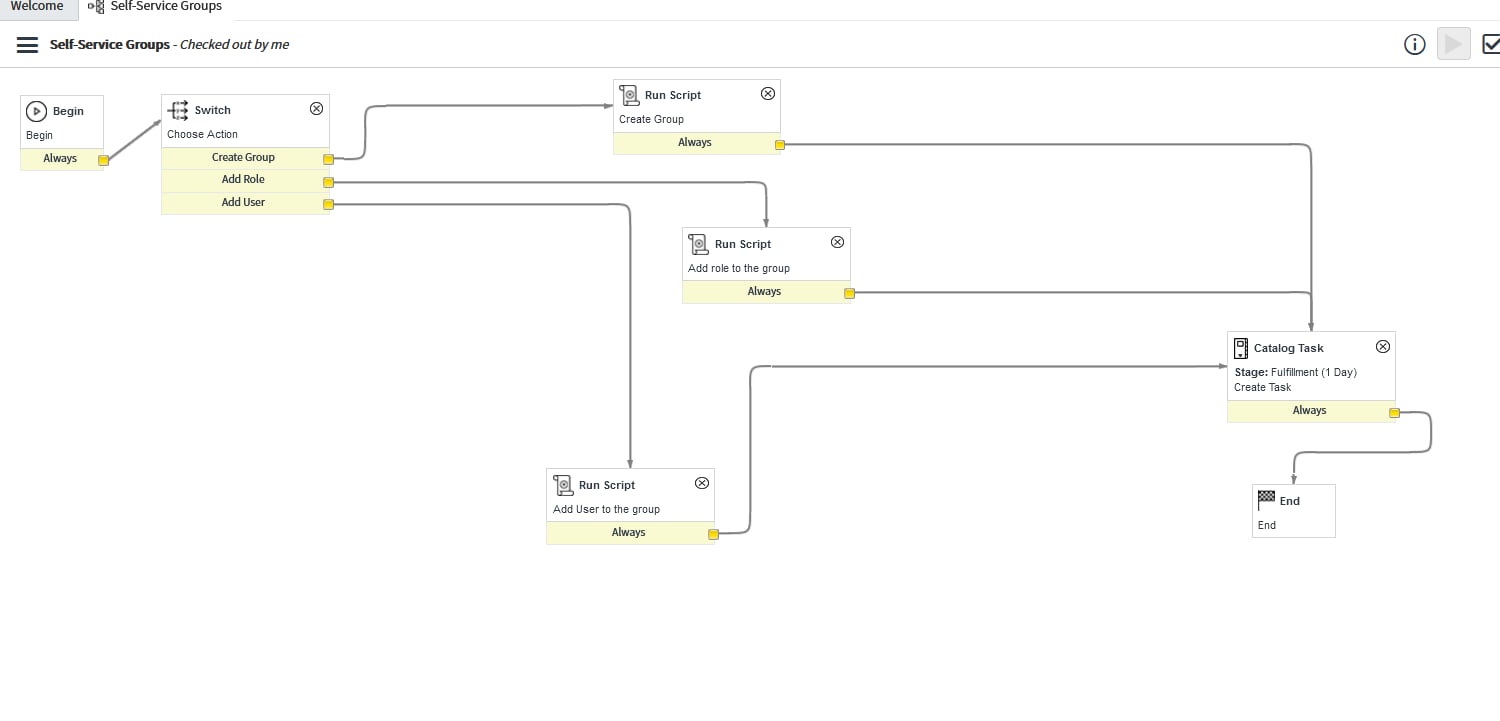This screenshot has height=721, width=1500.
Task: Remove the Create Group Run Script activity
Action: tap(768, 94)
